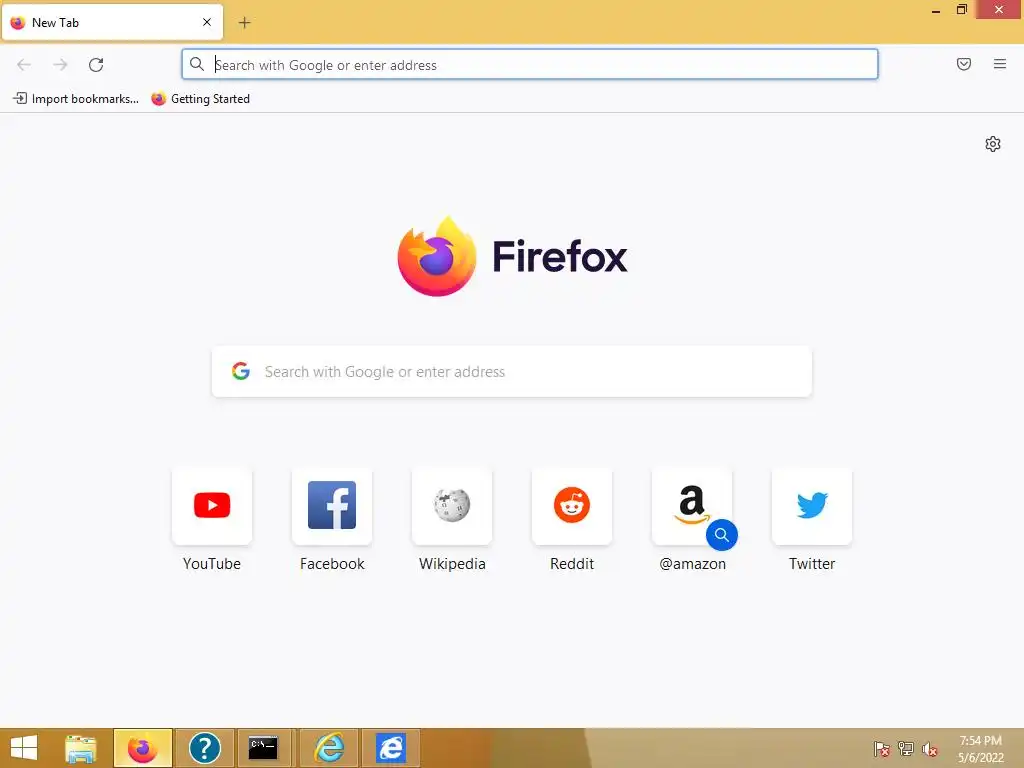
Task: Open the Facebook shortcut tile
Action: coord(332,506)
